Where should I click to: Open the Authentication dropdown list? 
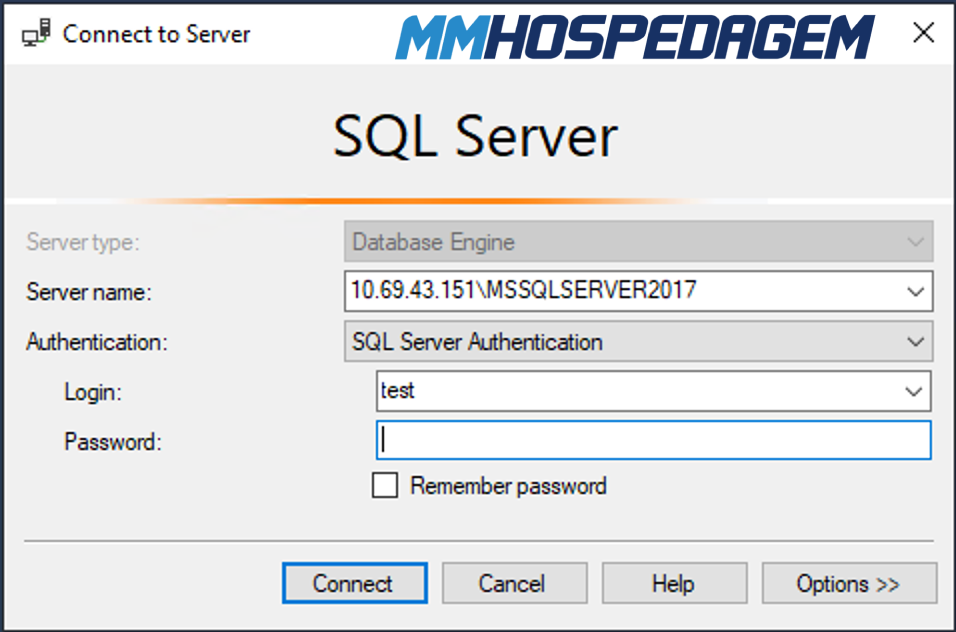coord(638,341)
